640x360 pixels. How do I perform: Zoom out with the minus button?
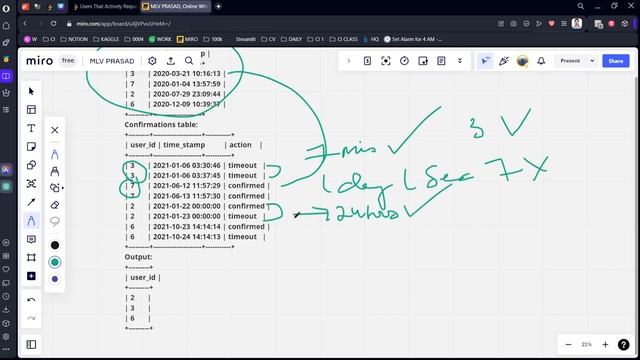click(568, 344)
